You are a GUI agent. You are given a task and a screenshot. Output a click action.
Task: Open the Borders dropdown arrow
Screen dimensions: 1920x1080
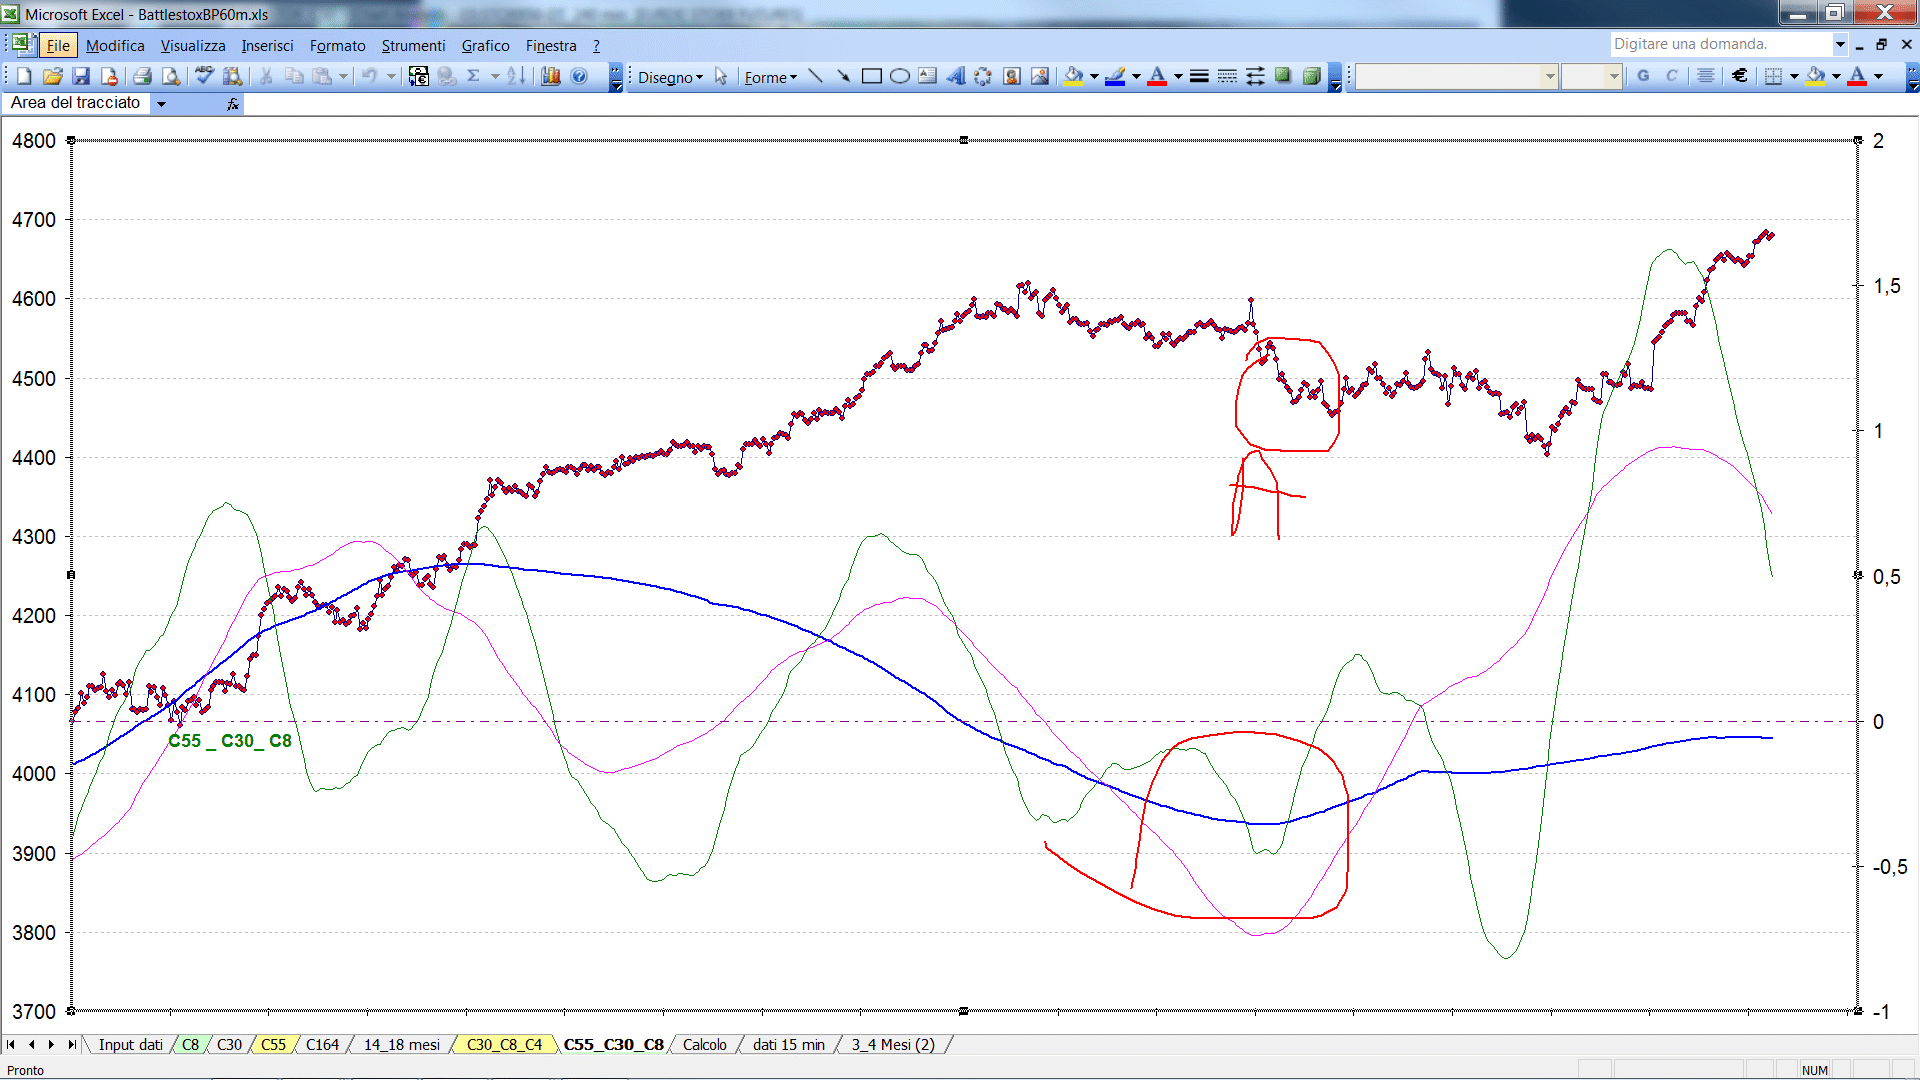pos(1794,76)
